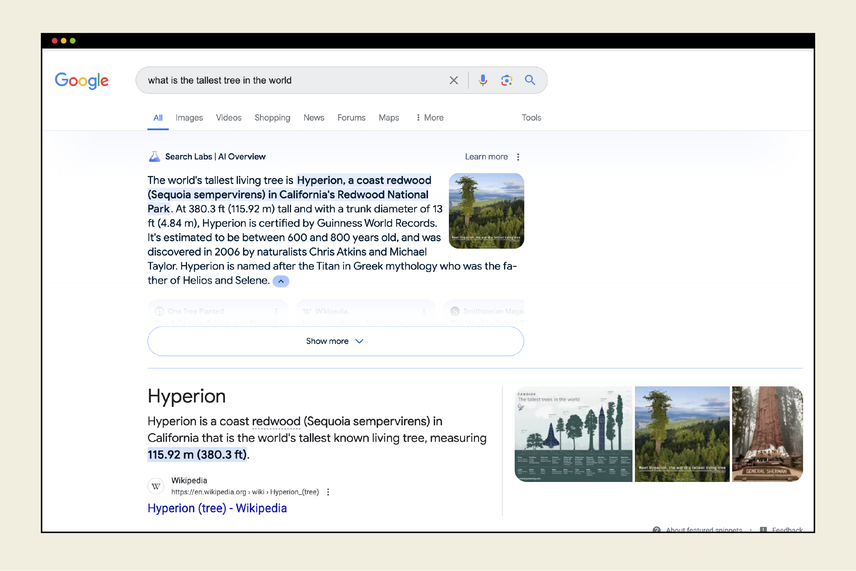Click the magnifying glass search icon
Viewport: 856px width, 571px height.
tap(530, 80)
